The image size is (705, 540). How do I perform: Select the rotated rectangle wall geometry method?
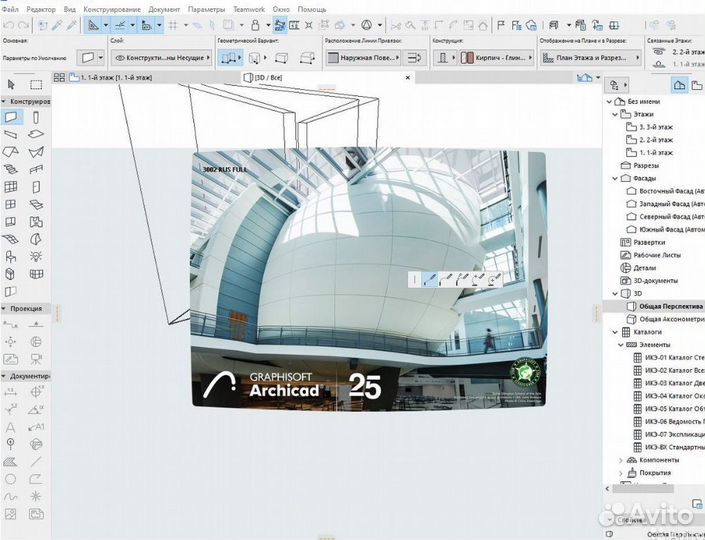307,58
